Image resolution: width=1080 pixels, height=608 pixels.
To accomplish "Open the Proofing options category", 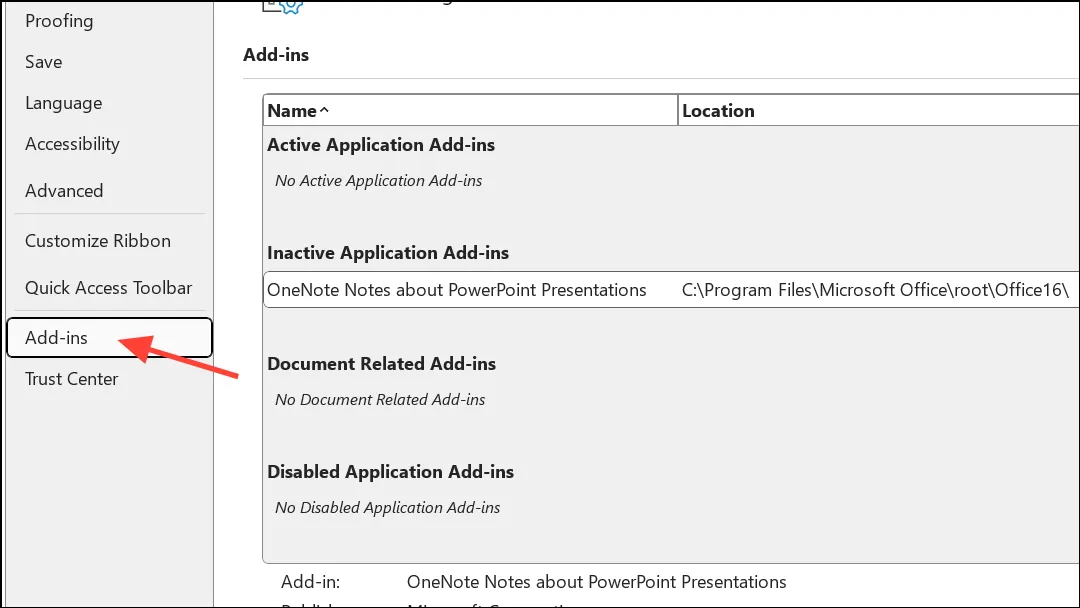I will pos(59,21).
